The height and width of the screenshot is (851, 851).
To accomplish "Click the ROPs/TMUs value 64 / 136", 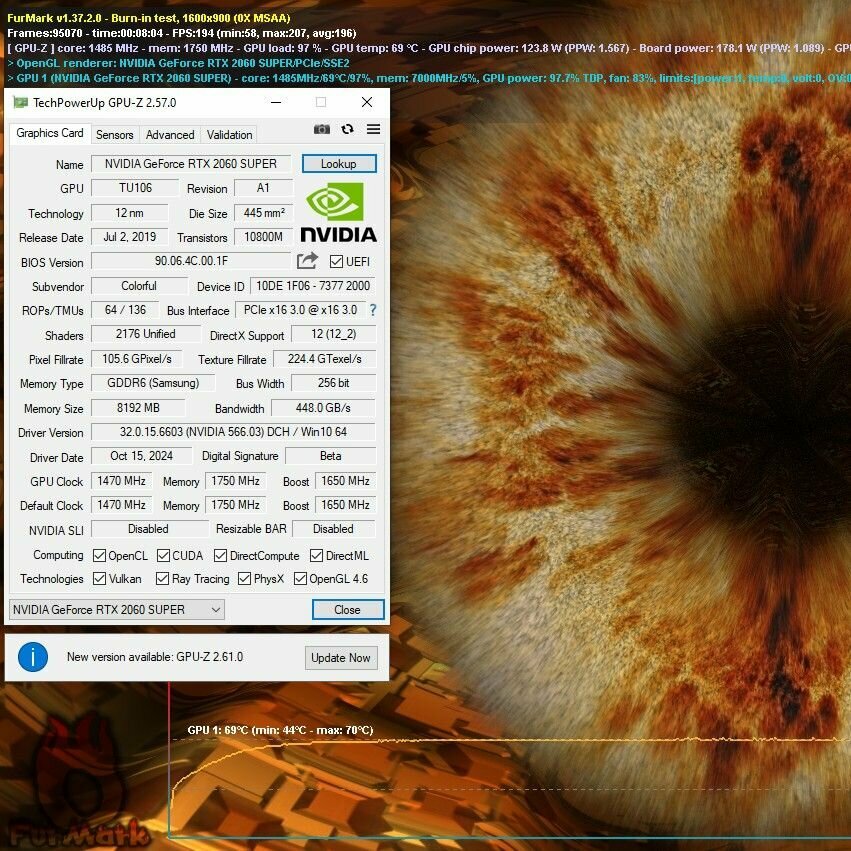I will pyautogui.click(x=125, y=309).
